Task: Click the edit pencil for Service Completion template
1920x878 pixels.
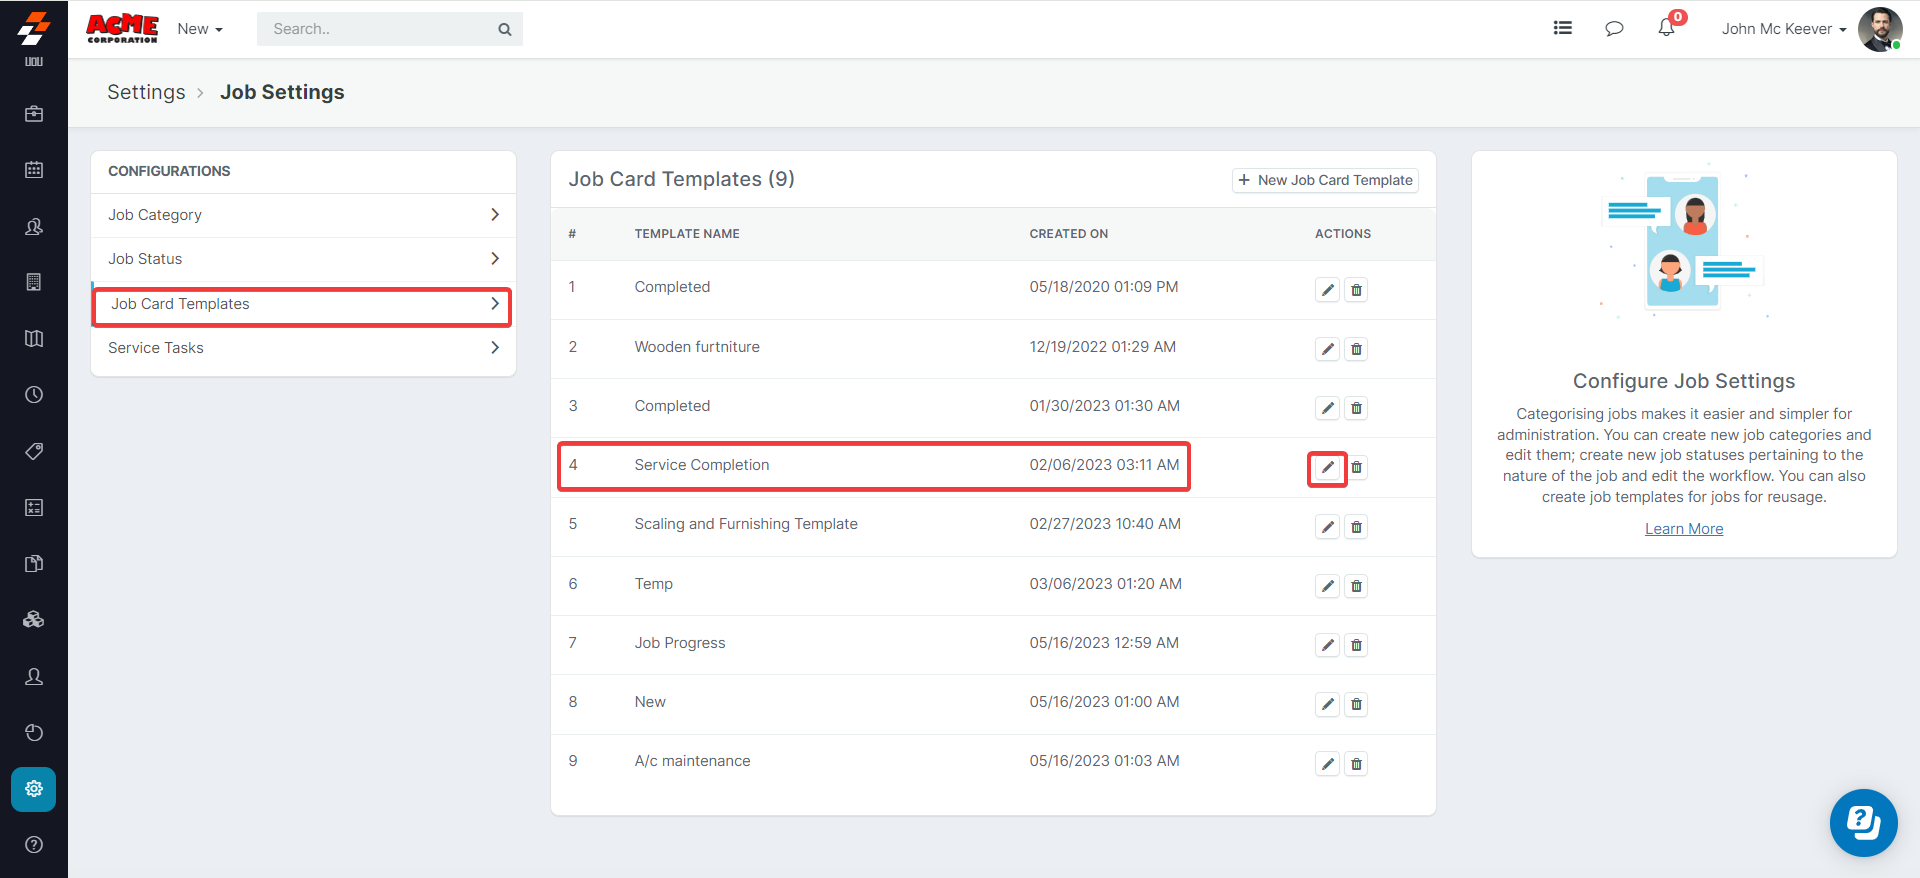Action: 1327,468
